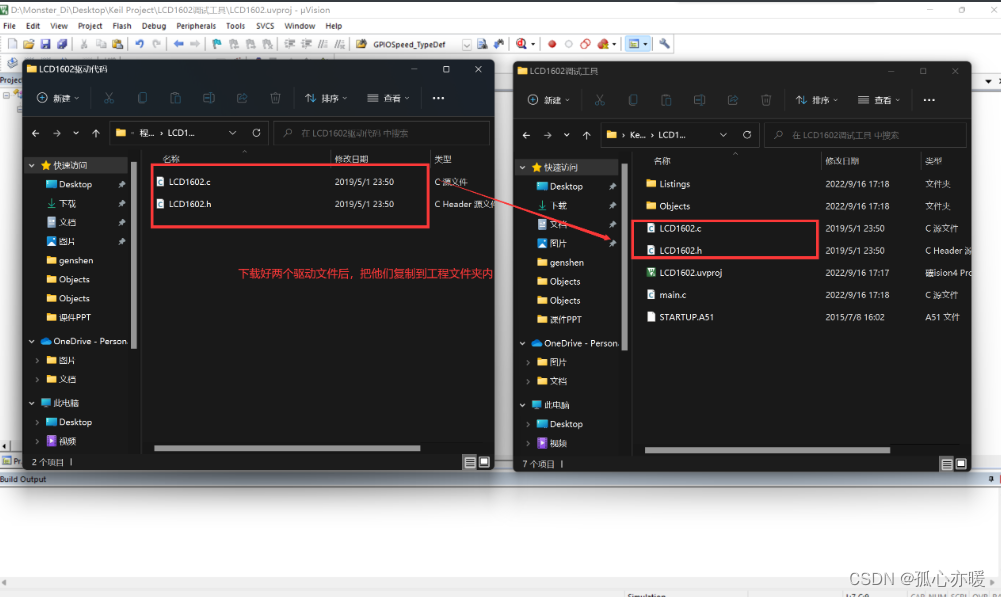Start debug session with magnifier d icon
Image resolution: width=1001 pixels, height=597 pixels.
click(522, 44)
